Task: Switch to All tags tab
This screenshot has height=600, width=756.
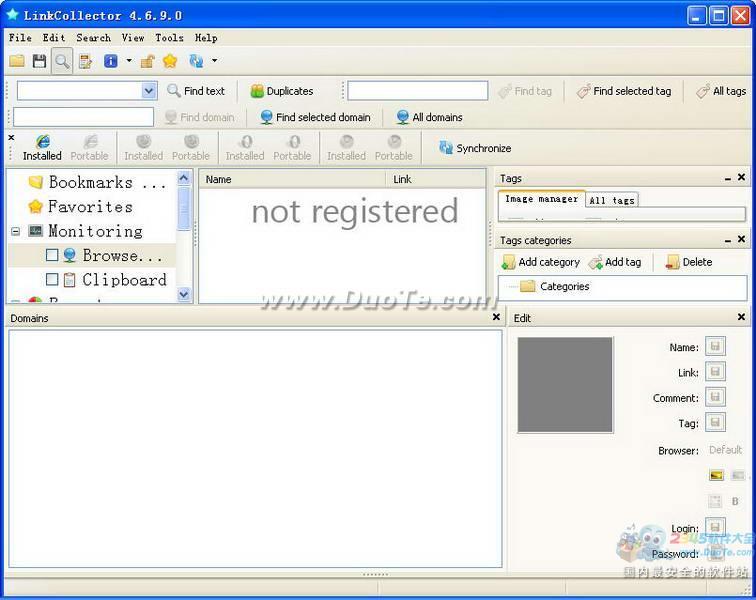Action: [612, 200]
